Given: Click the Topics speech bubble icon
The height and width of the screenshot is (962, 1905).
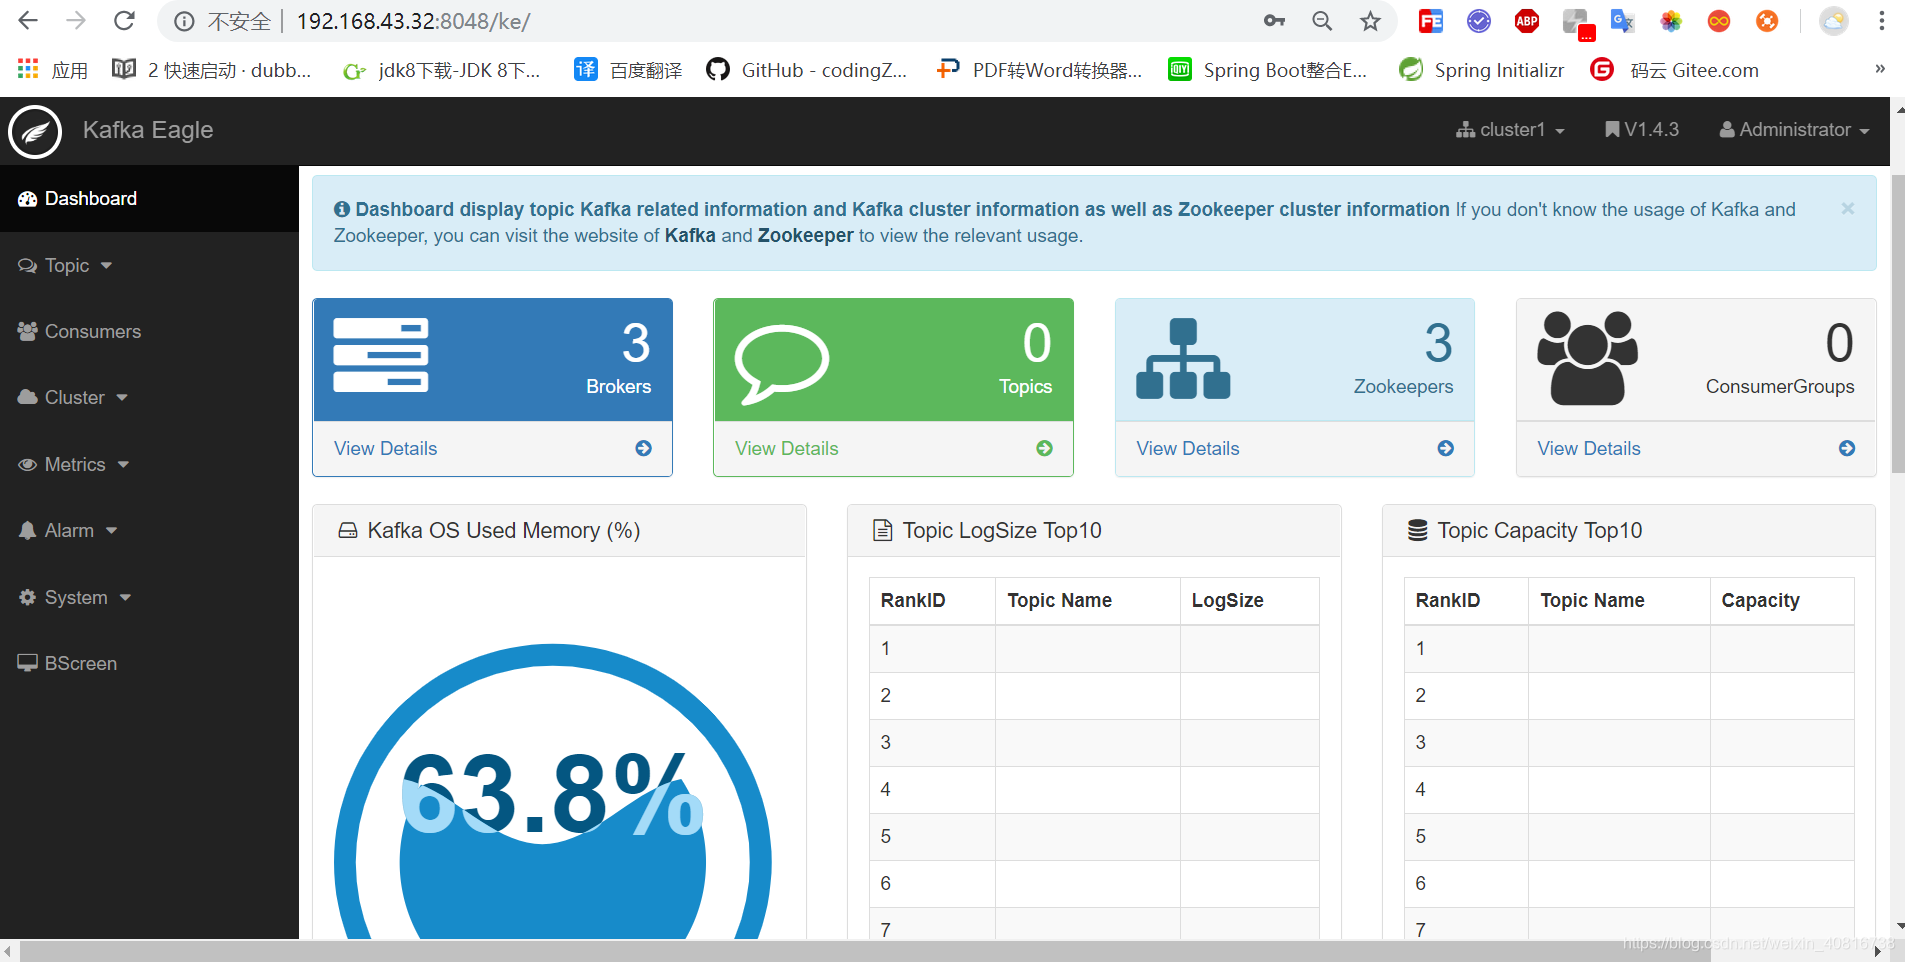Looking at the screenshot, I should (781, 363).
